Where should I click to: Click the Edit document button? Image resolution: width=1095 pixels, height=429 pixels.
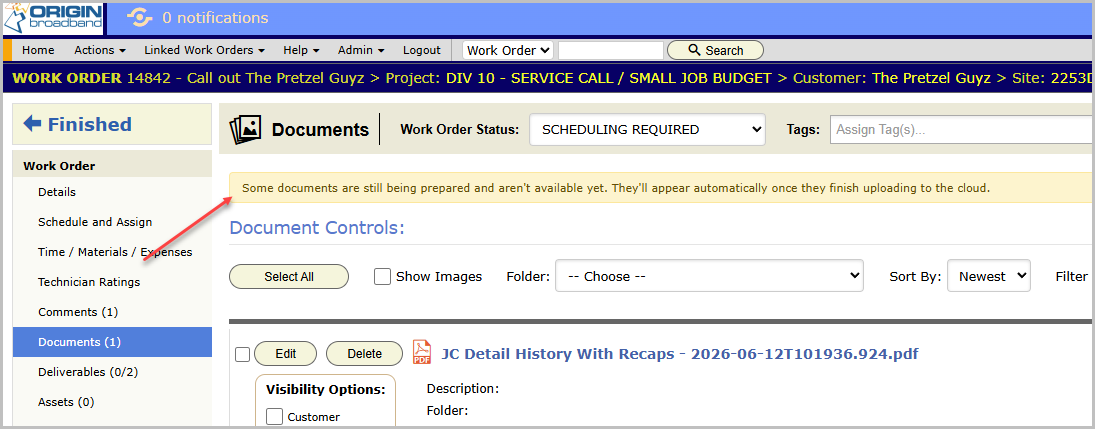(x=286, y=354)
